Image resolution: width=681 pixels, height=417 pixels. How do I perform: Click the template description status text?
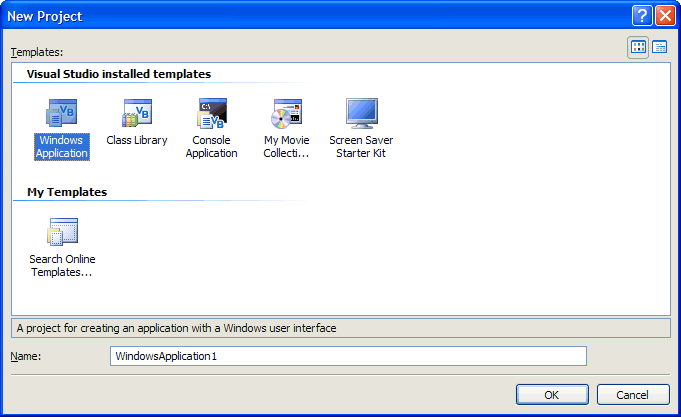[x=176, y=328]
